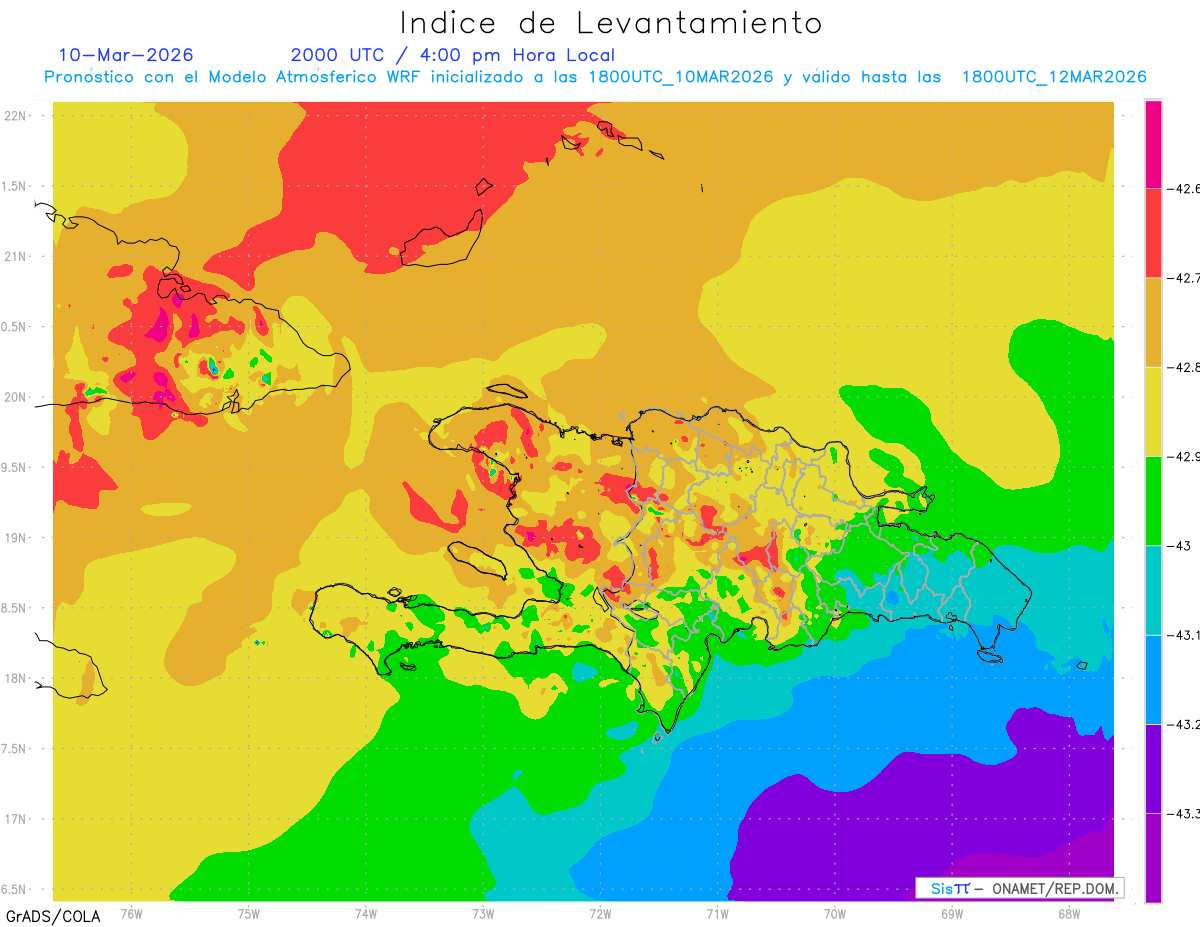Select the legend value -43.2

coord(1183,724)
